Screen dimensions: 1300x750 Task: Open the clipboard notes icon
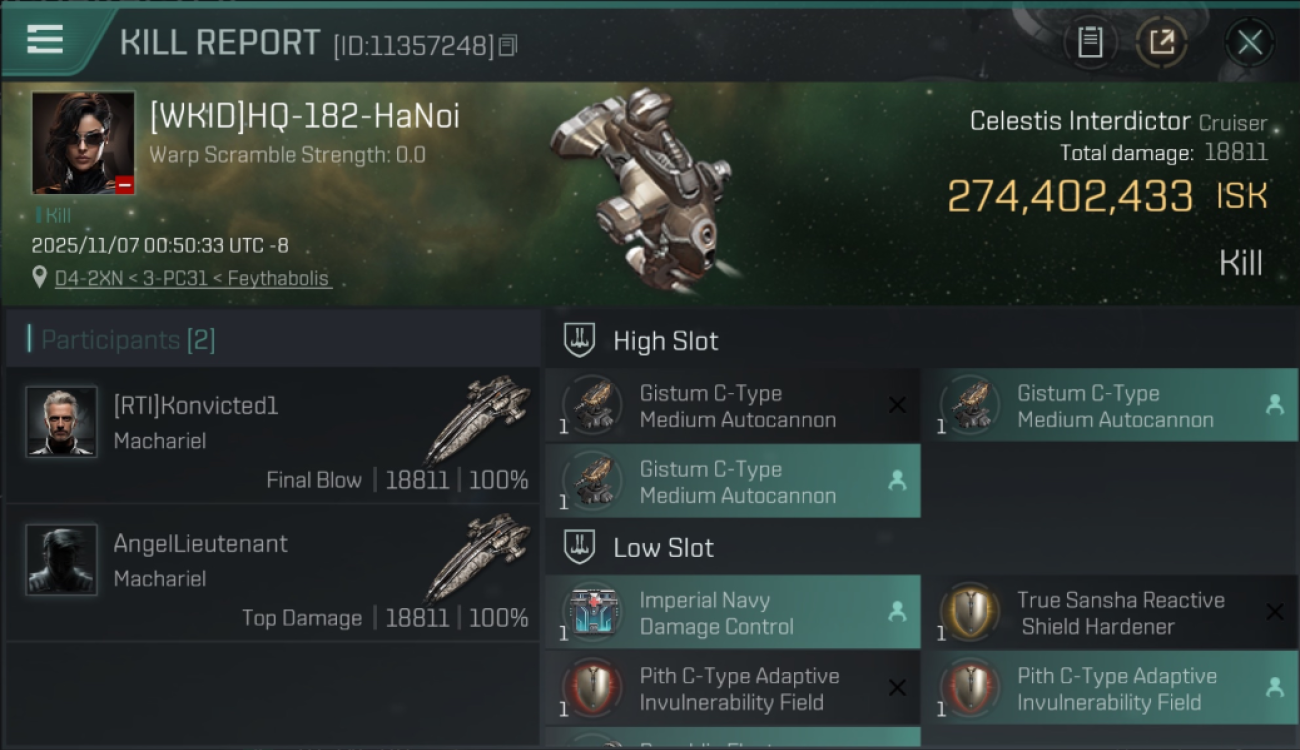coord(1089,42)
